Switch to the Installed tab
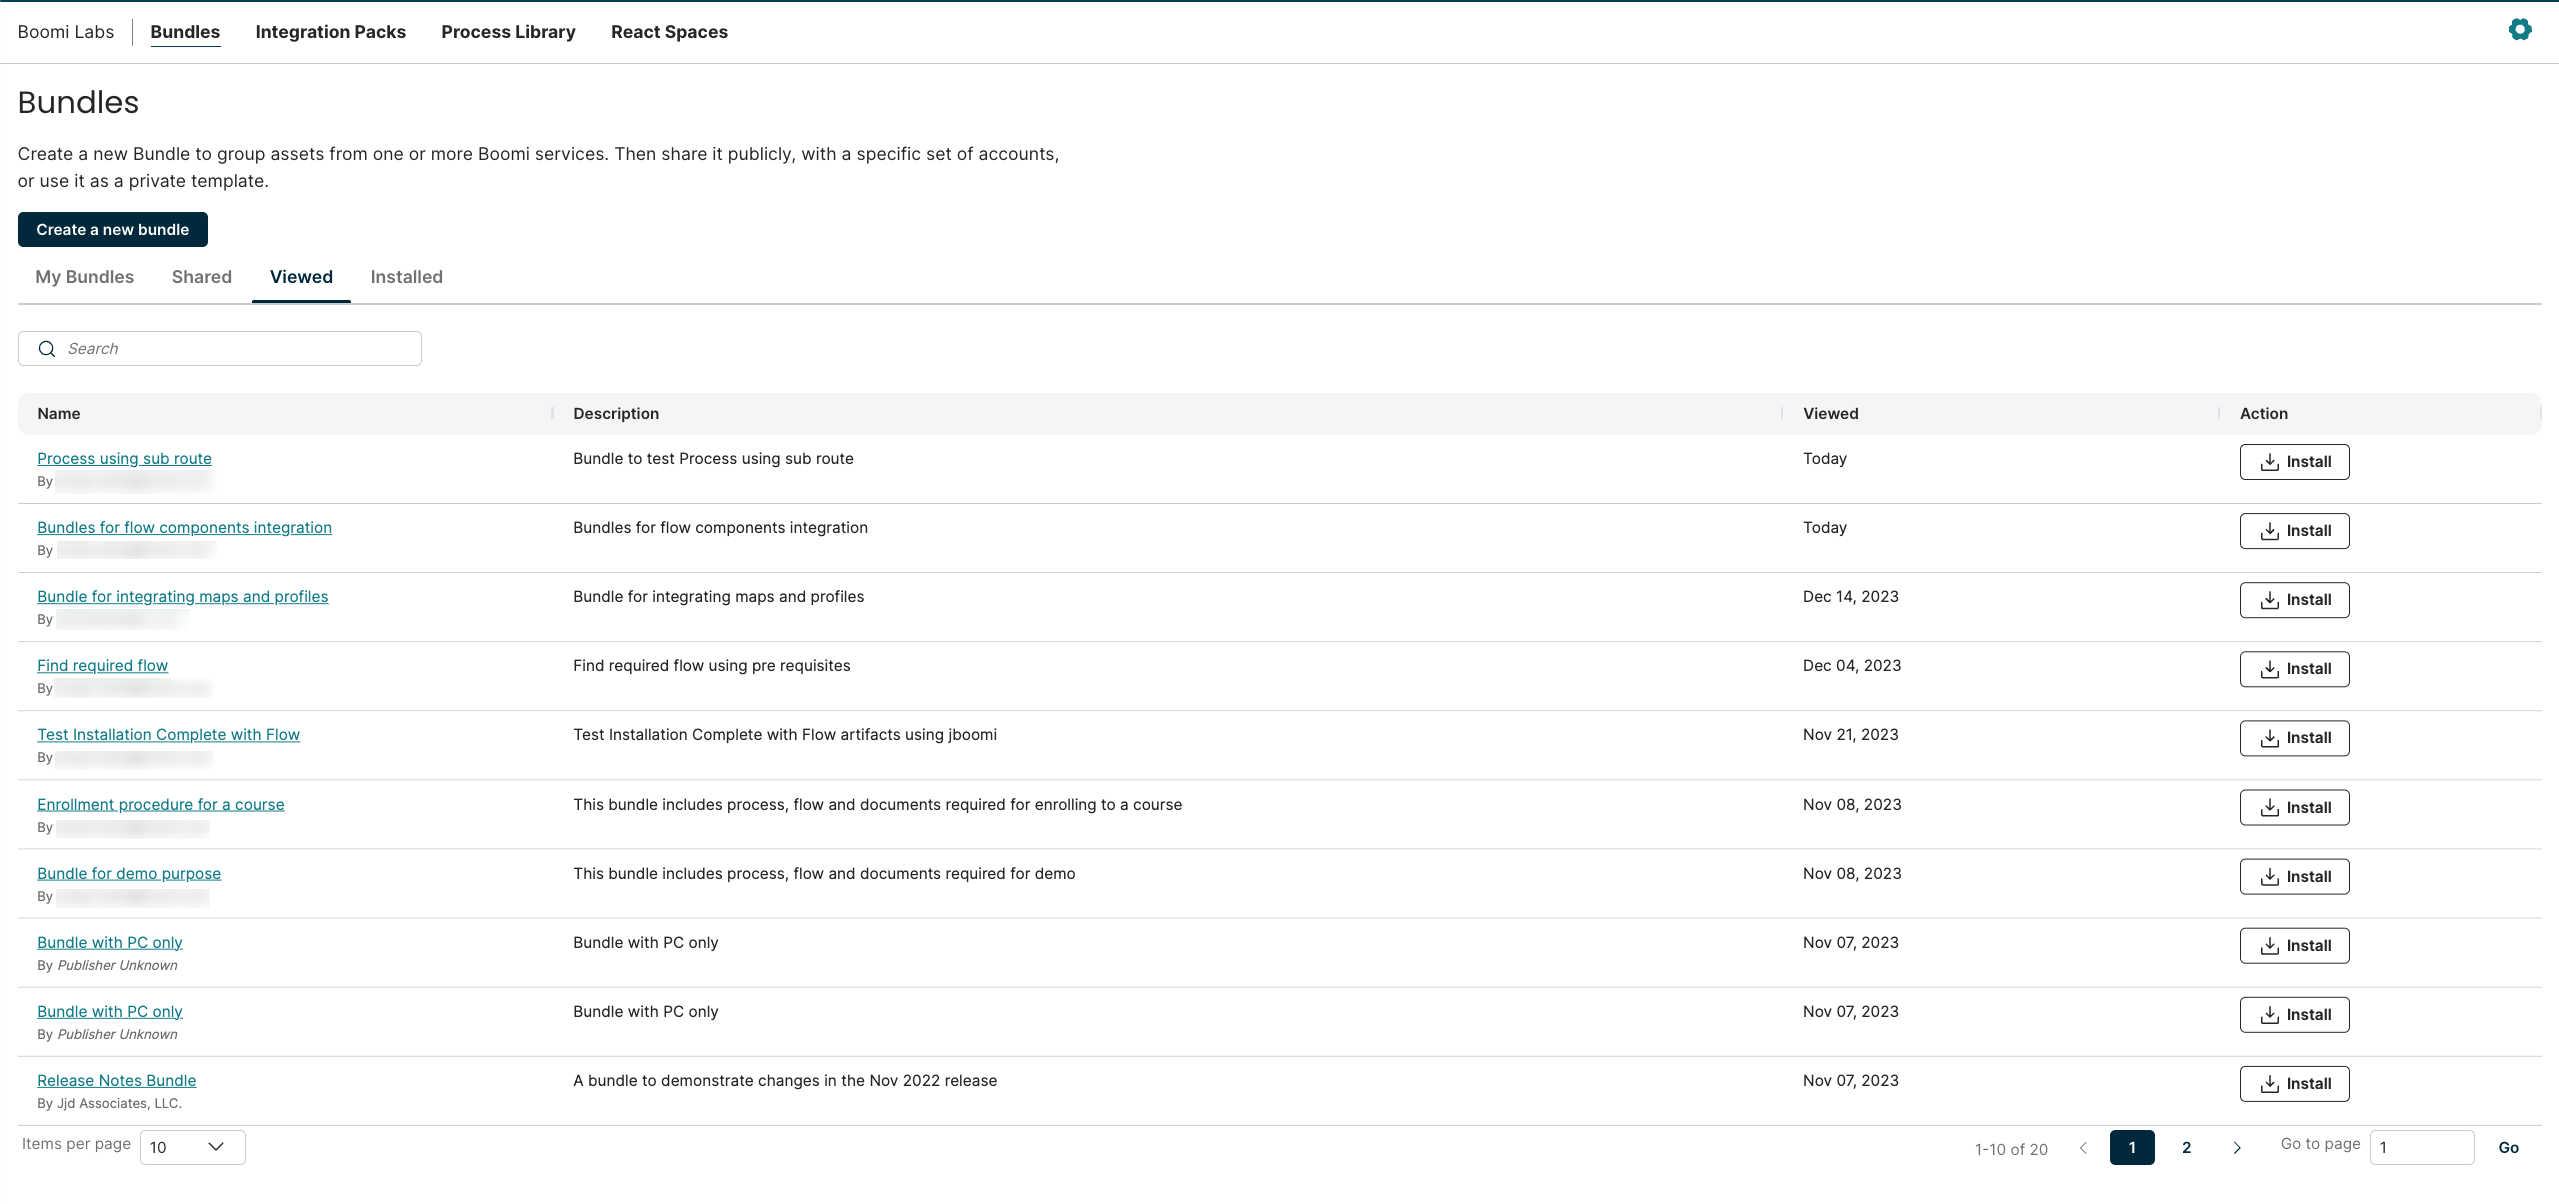Viewport: 2559px width, 1204px height. coord(406,277)
